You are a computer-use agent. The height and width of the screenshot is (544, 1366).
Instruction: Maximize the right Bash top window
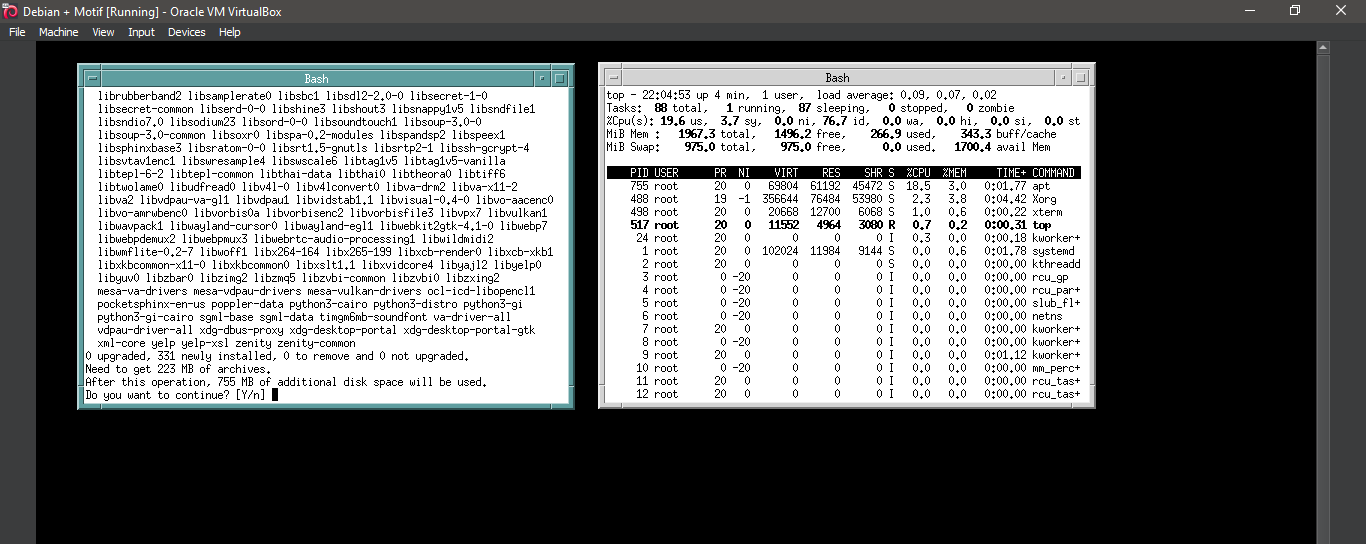[x=1081, y=77]
